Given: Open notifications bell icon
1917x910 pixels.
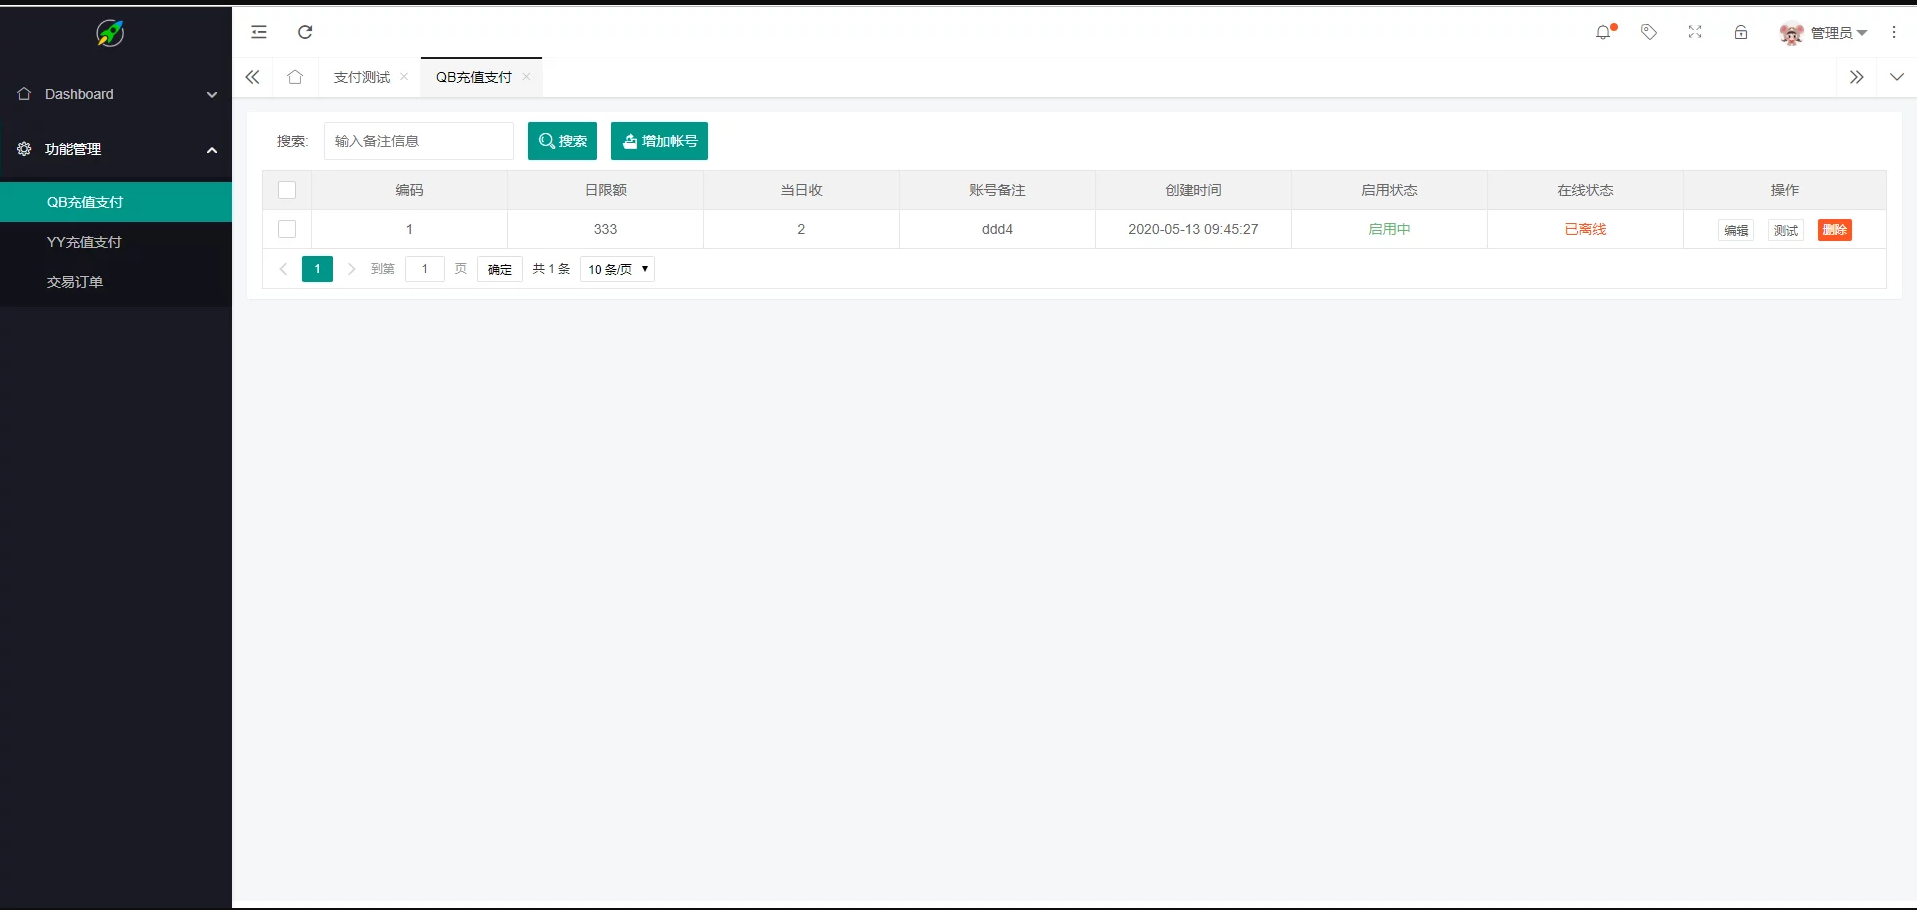Looking at the screenshot, I should [1603, 32].
